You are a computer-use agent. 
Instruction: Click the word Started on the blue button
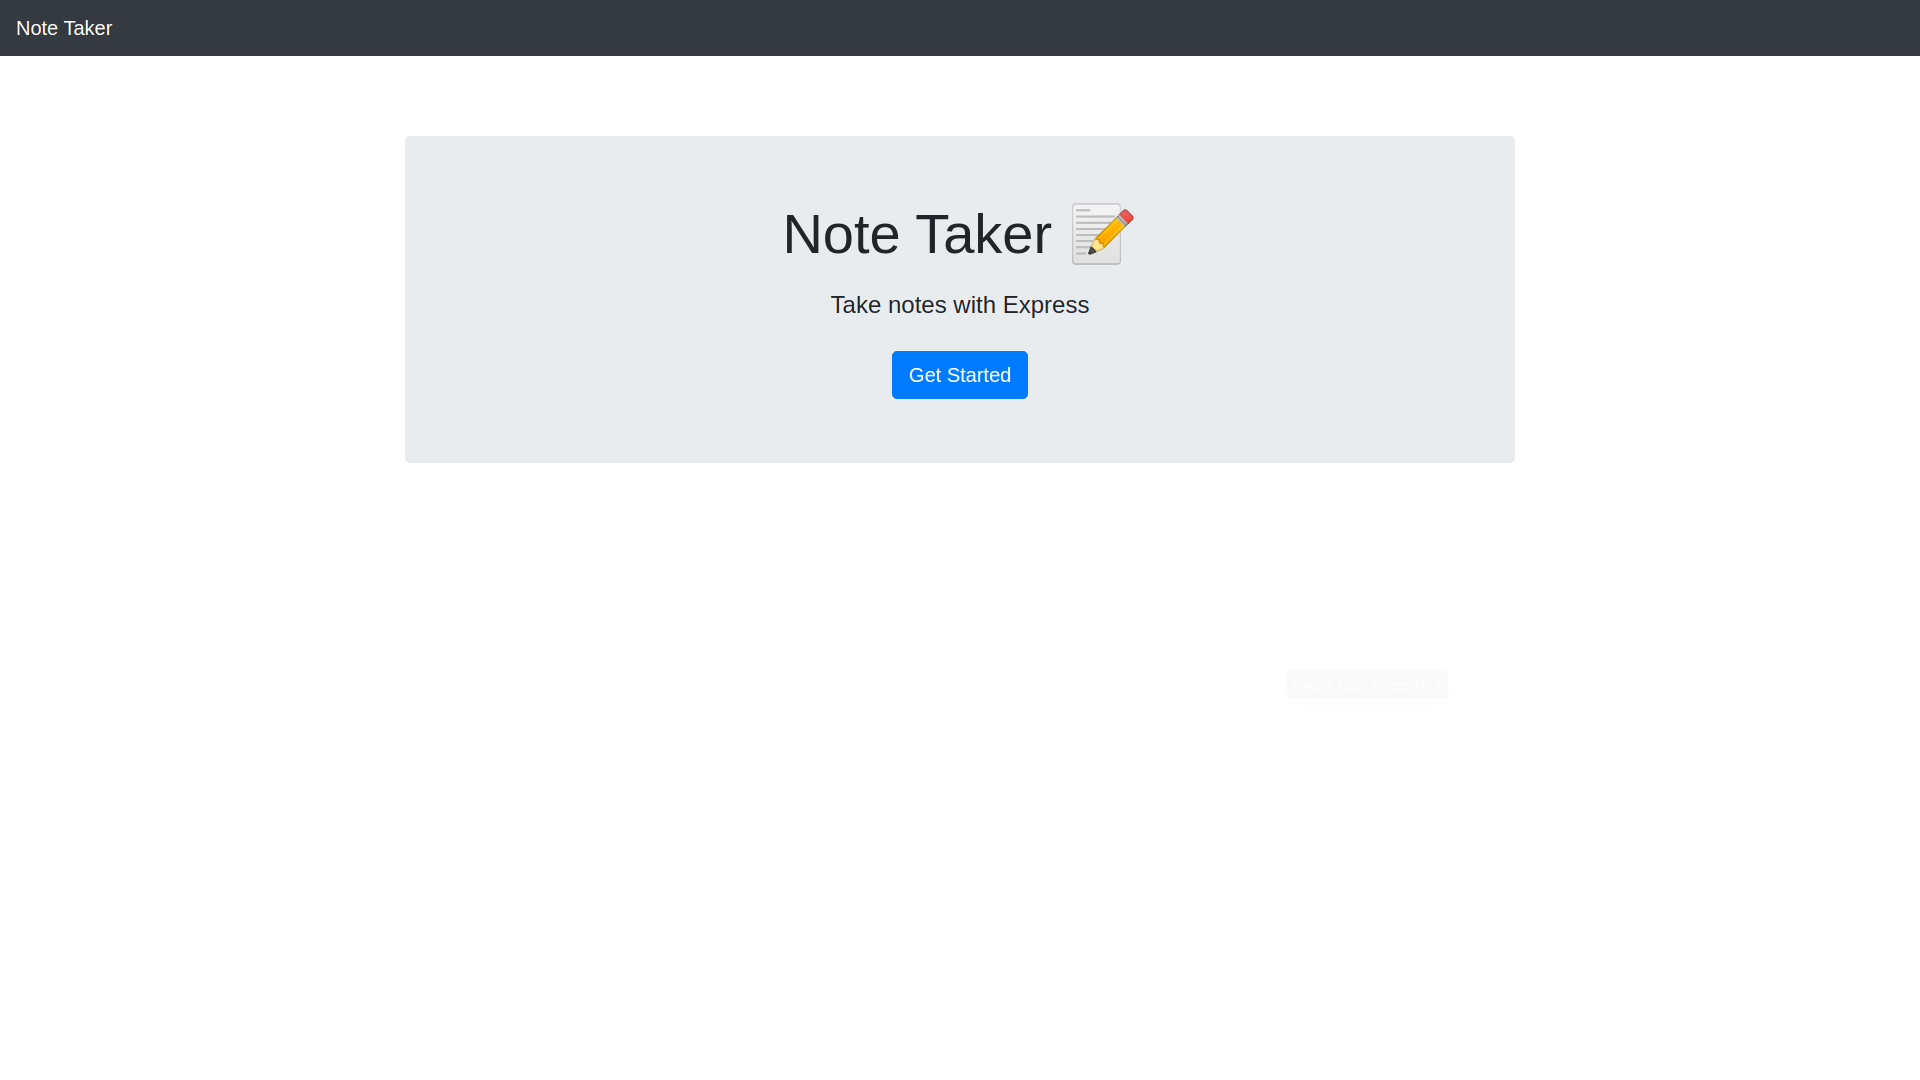(981, 375)
